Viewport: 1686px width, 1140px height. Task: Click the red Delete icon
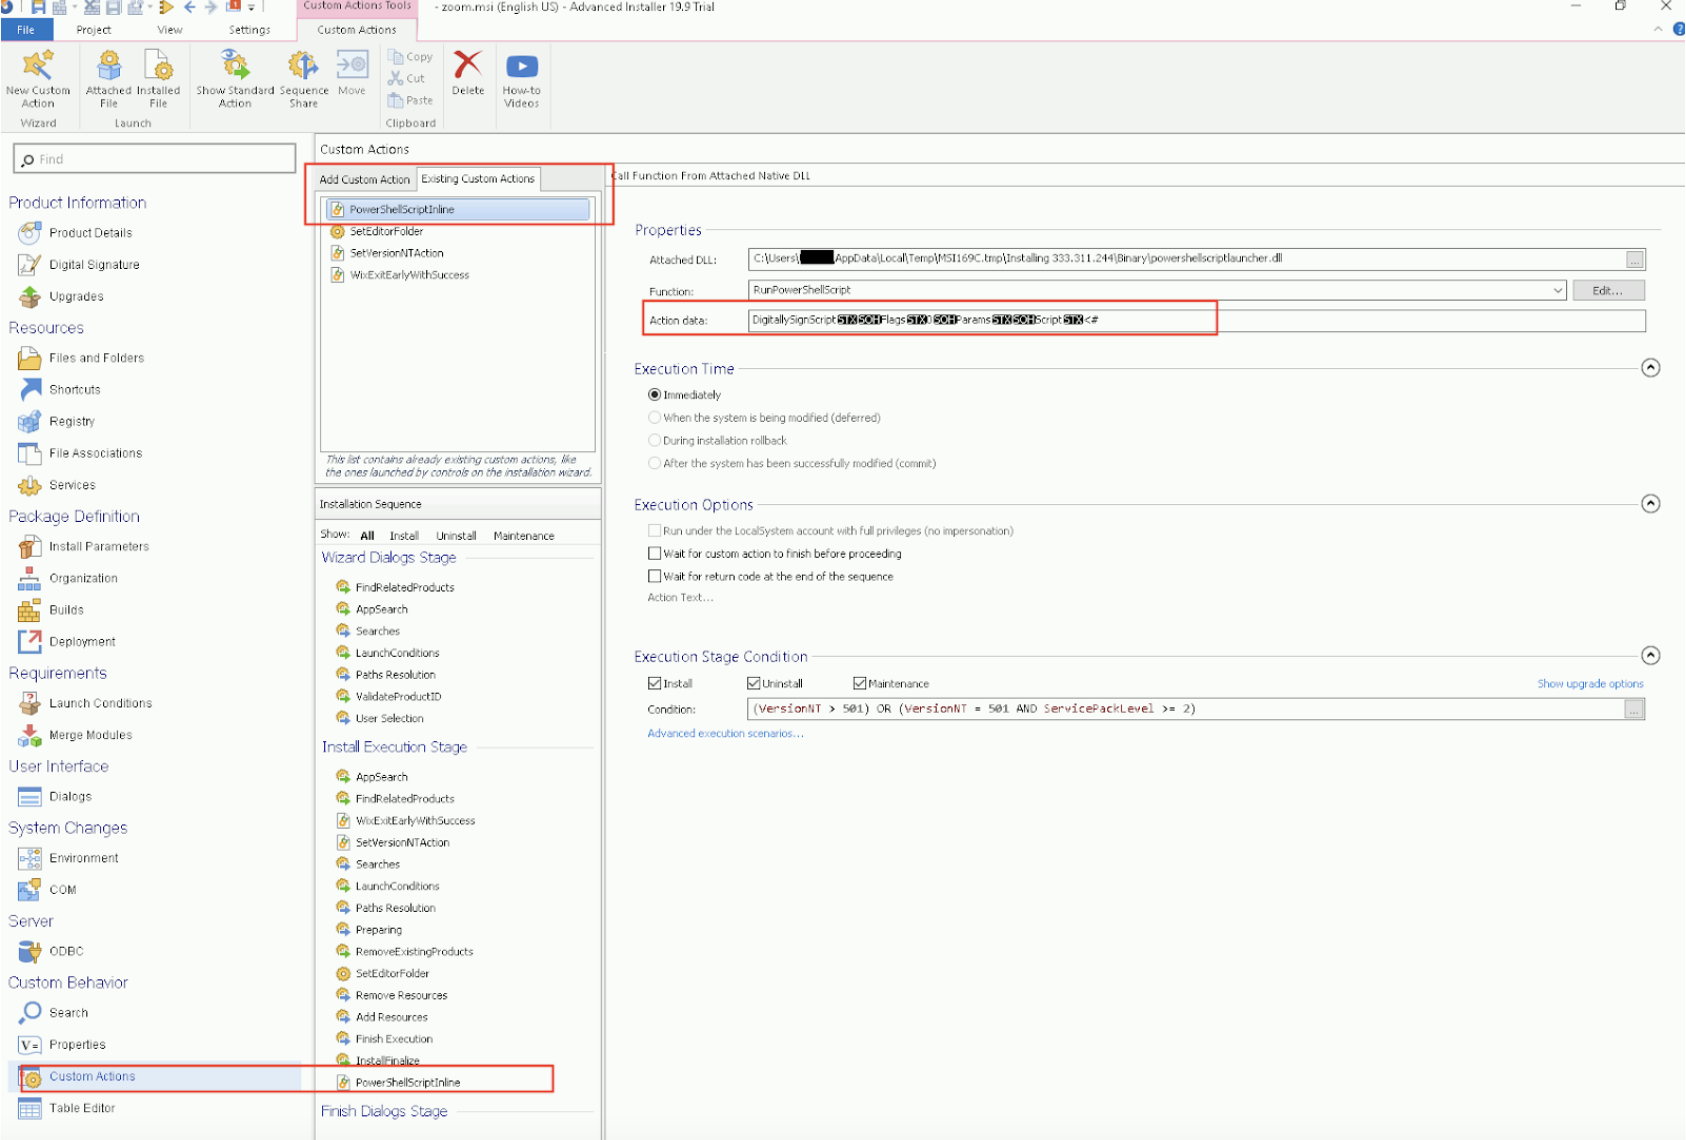467,66
